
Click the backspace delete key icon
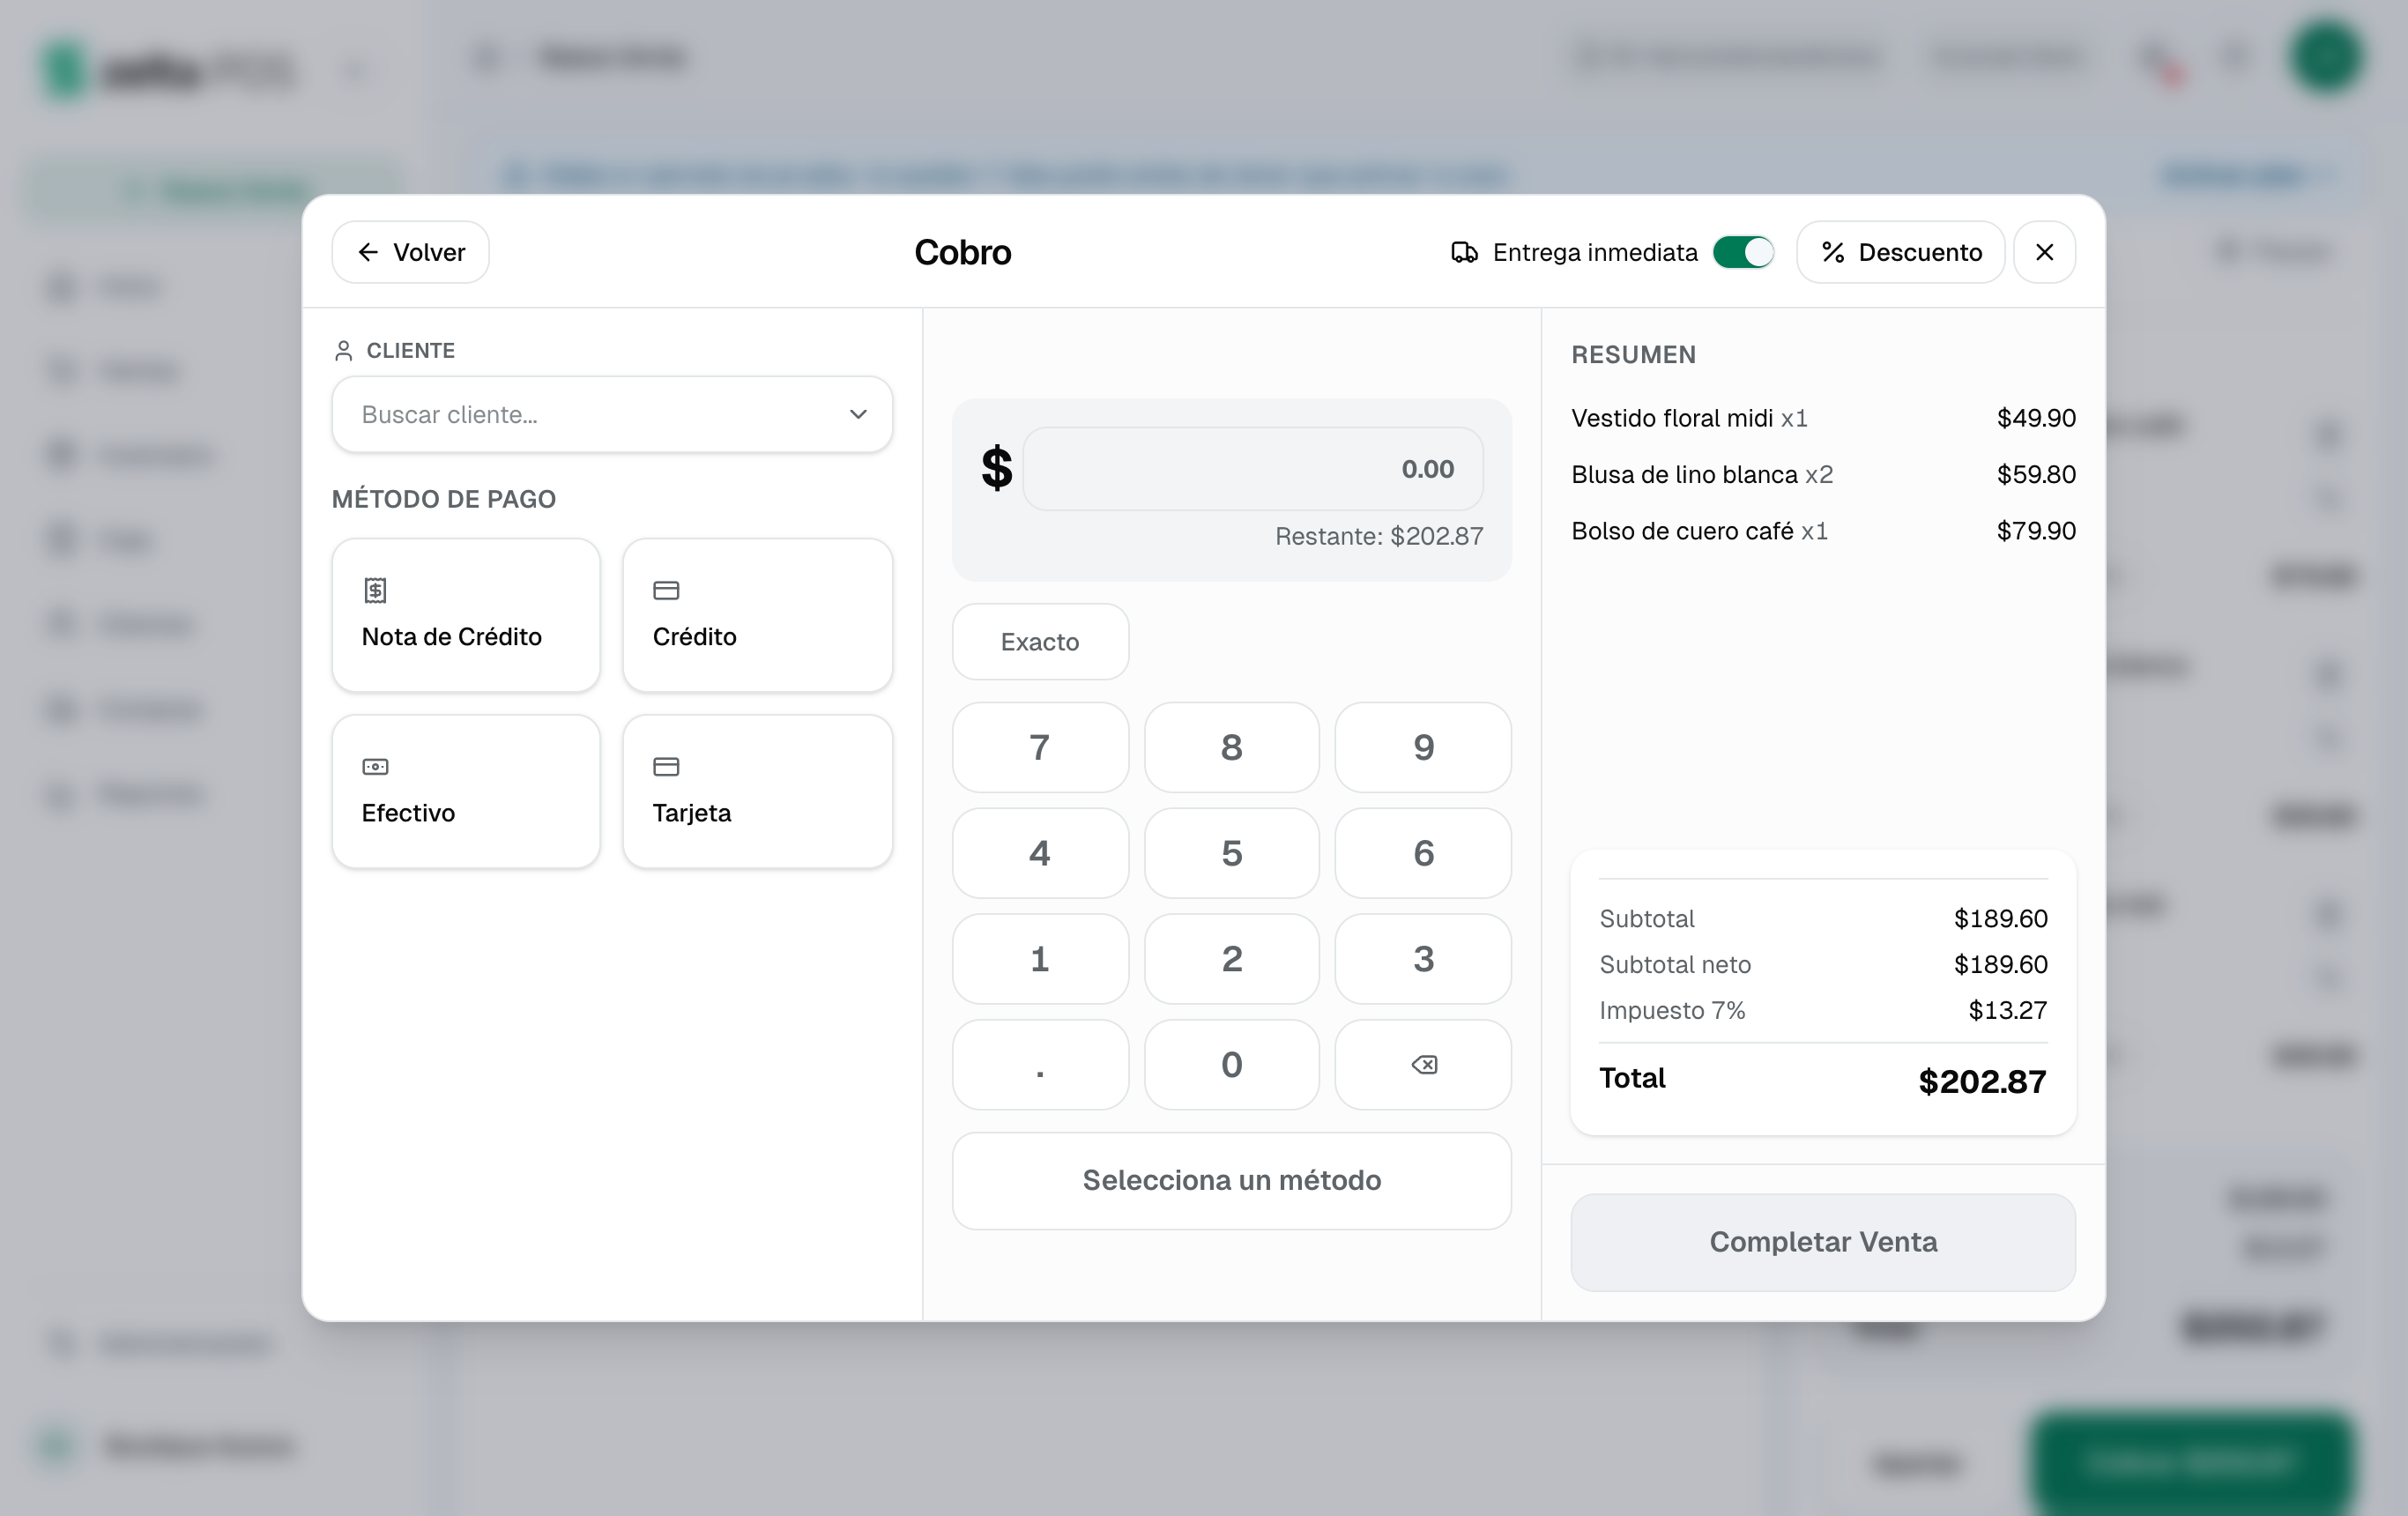click(1423, 1064)
